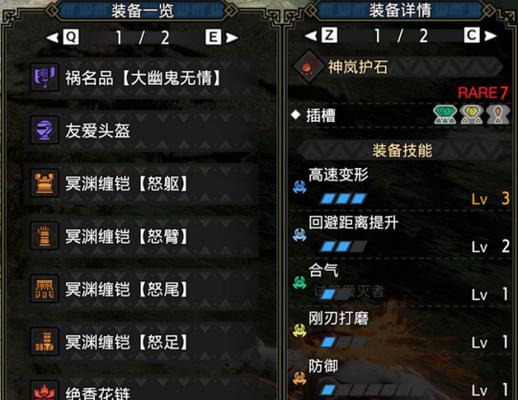
Task: Select the purple helmet icon for 友爱头盔
Action: pyautogui.click(x=44, y=130)
